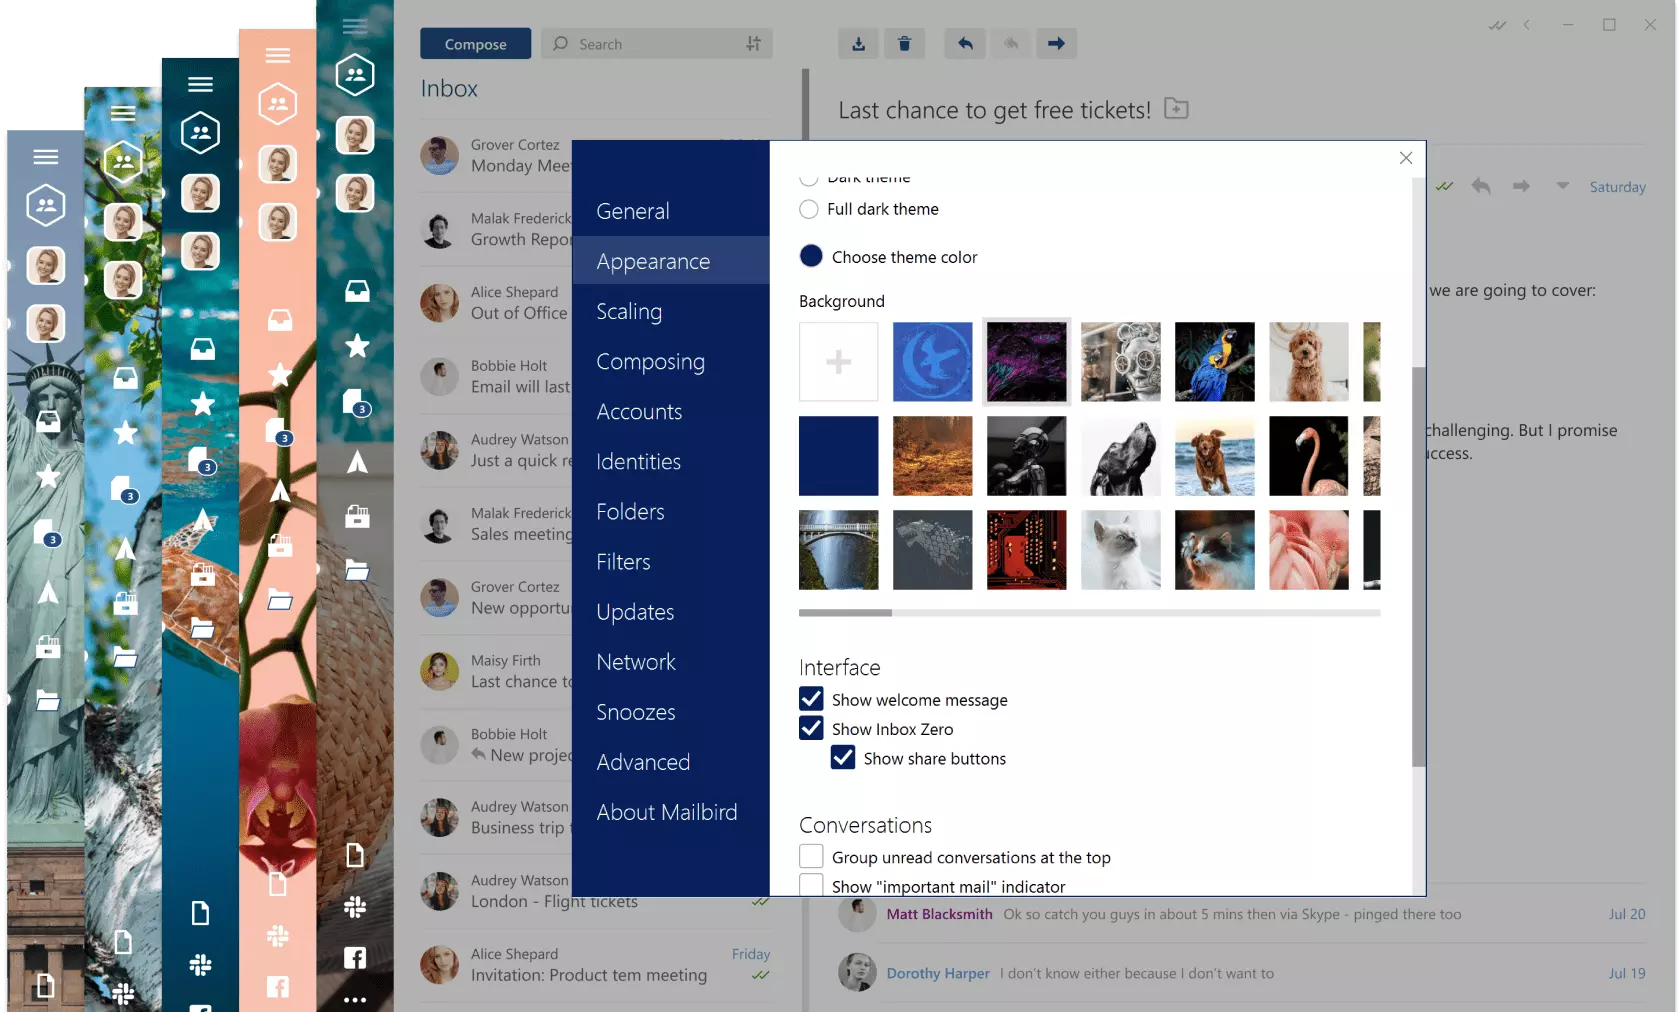Click the Choose theme color swatch
1680x1012 pixels.
[811, 256]
